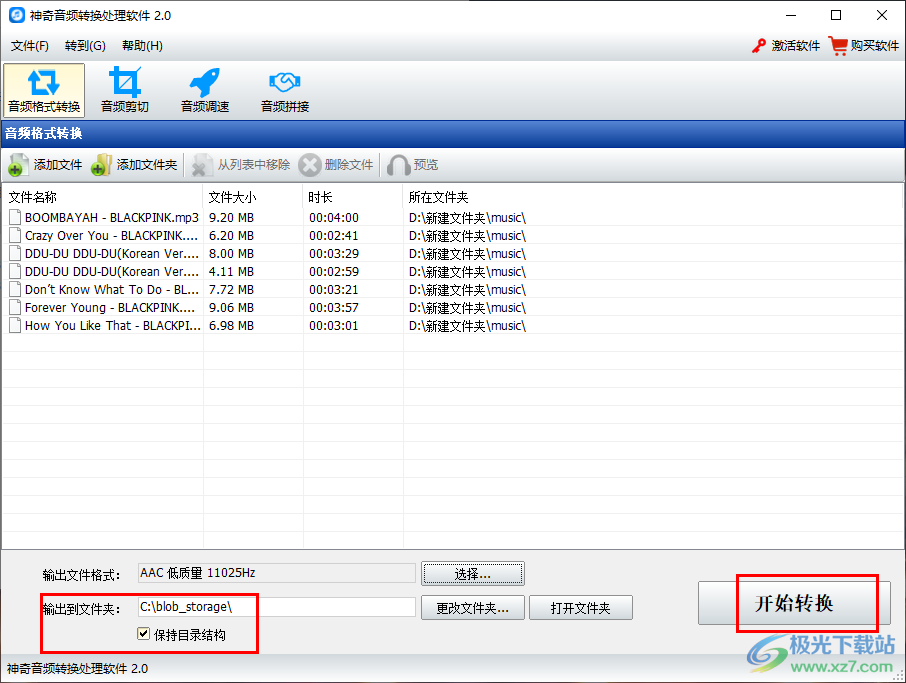Viewport: 906px width, 683px height.
Task: Open the 转到(G) menu
Action: 85,46
